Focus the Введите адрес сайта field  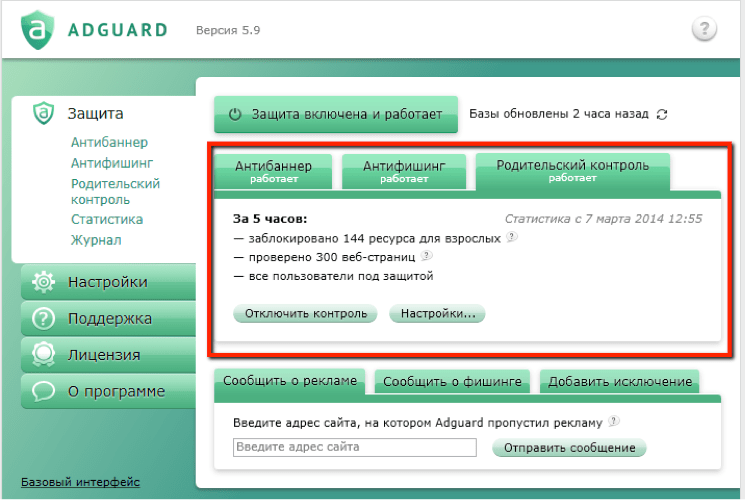pos(354,447)
